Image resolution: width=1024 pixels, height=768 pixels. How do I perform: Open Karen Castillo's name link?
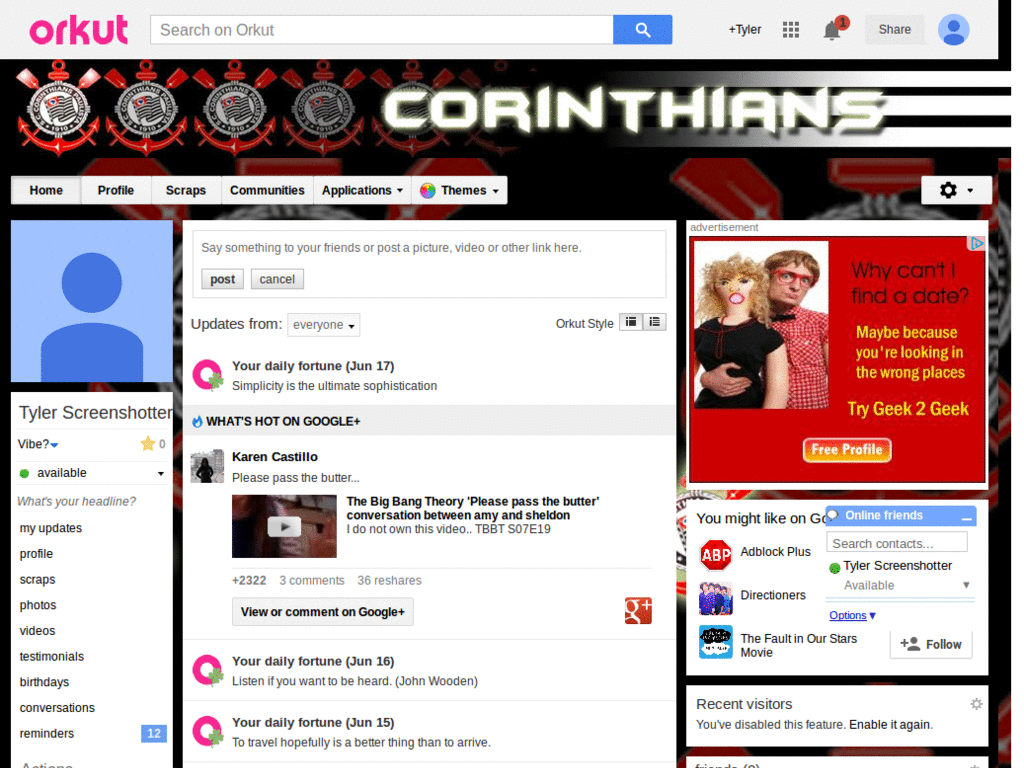(x=274, y=456)
